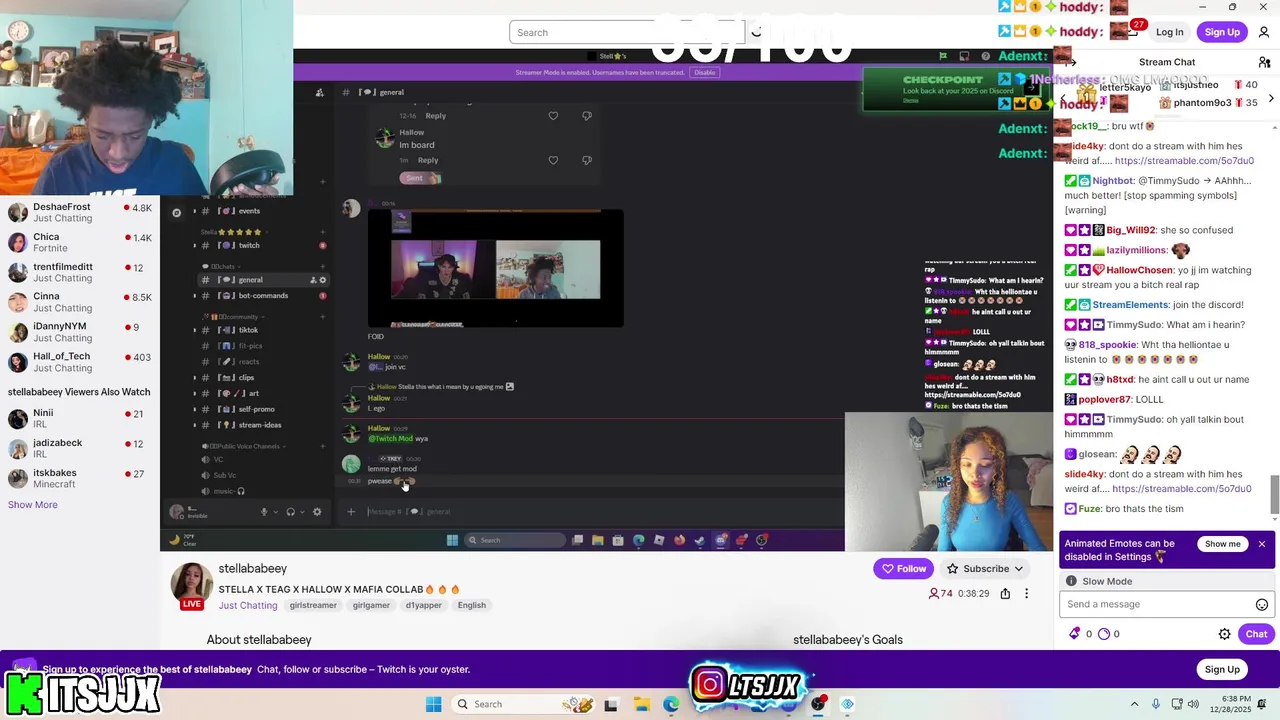Image resolution: width=1280 pixels, height=720 pixels.
Task: Toggle Discord headphone deafen in stream
Action: click(x=290, y=512)
